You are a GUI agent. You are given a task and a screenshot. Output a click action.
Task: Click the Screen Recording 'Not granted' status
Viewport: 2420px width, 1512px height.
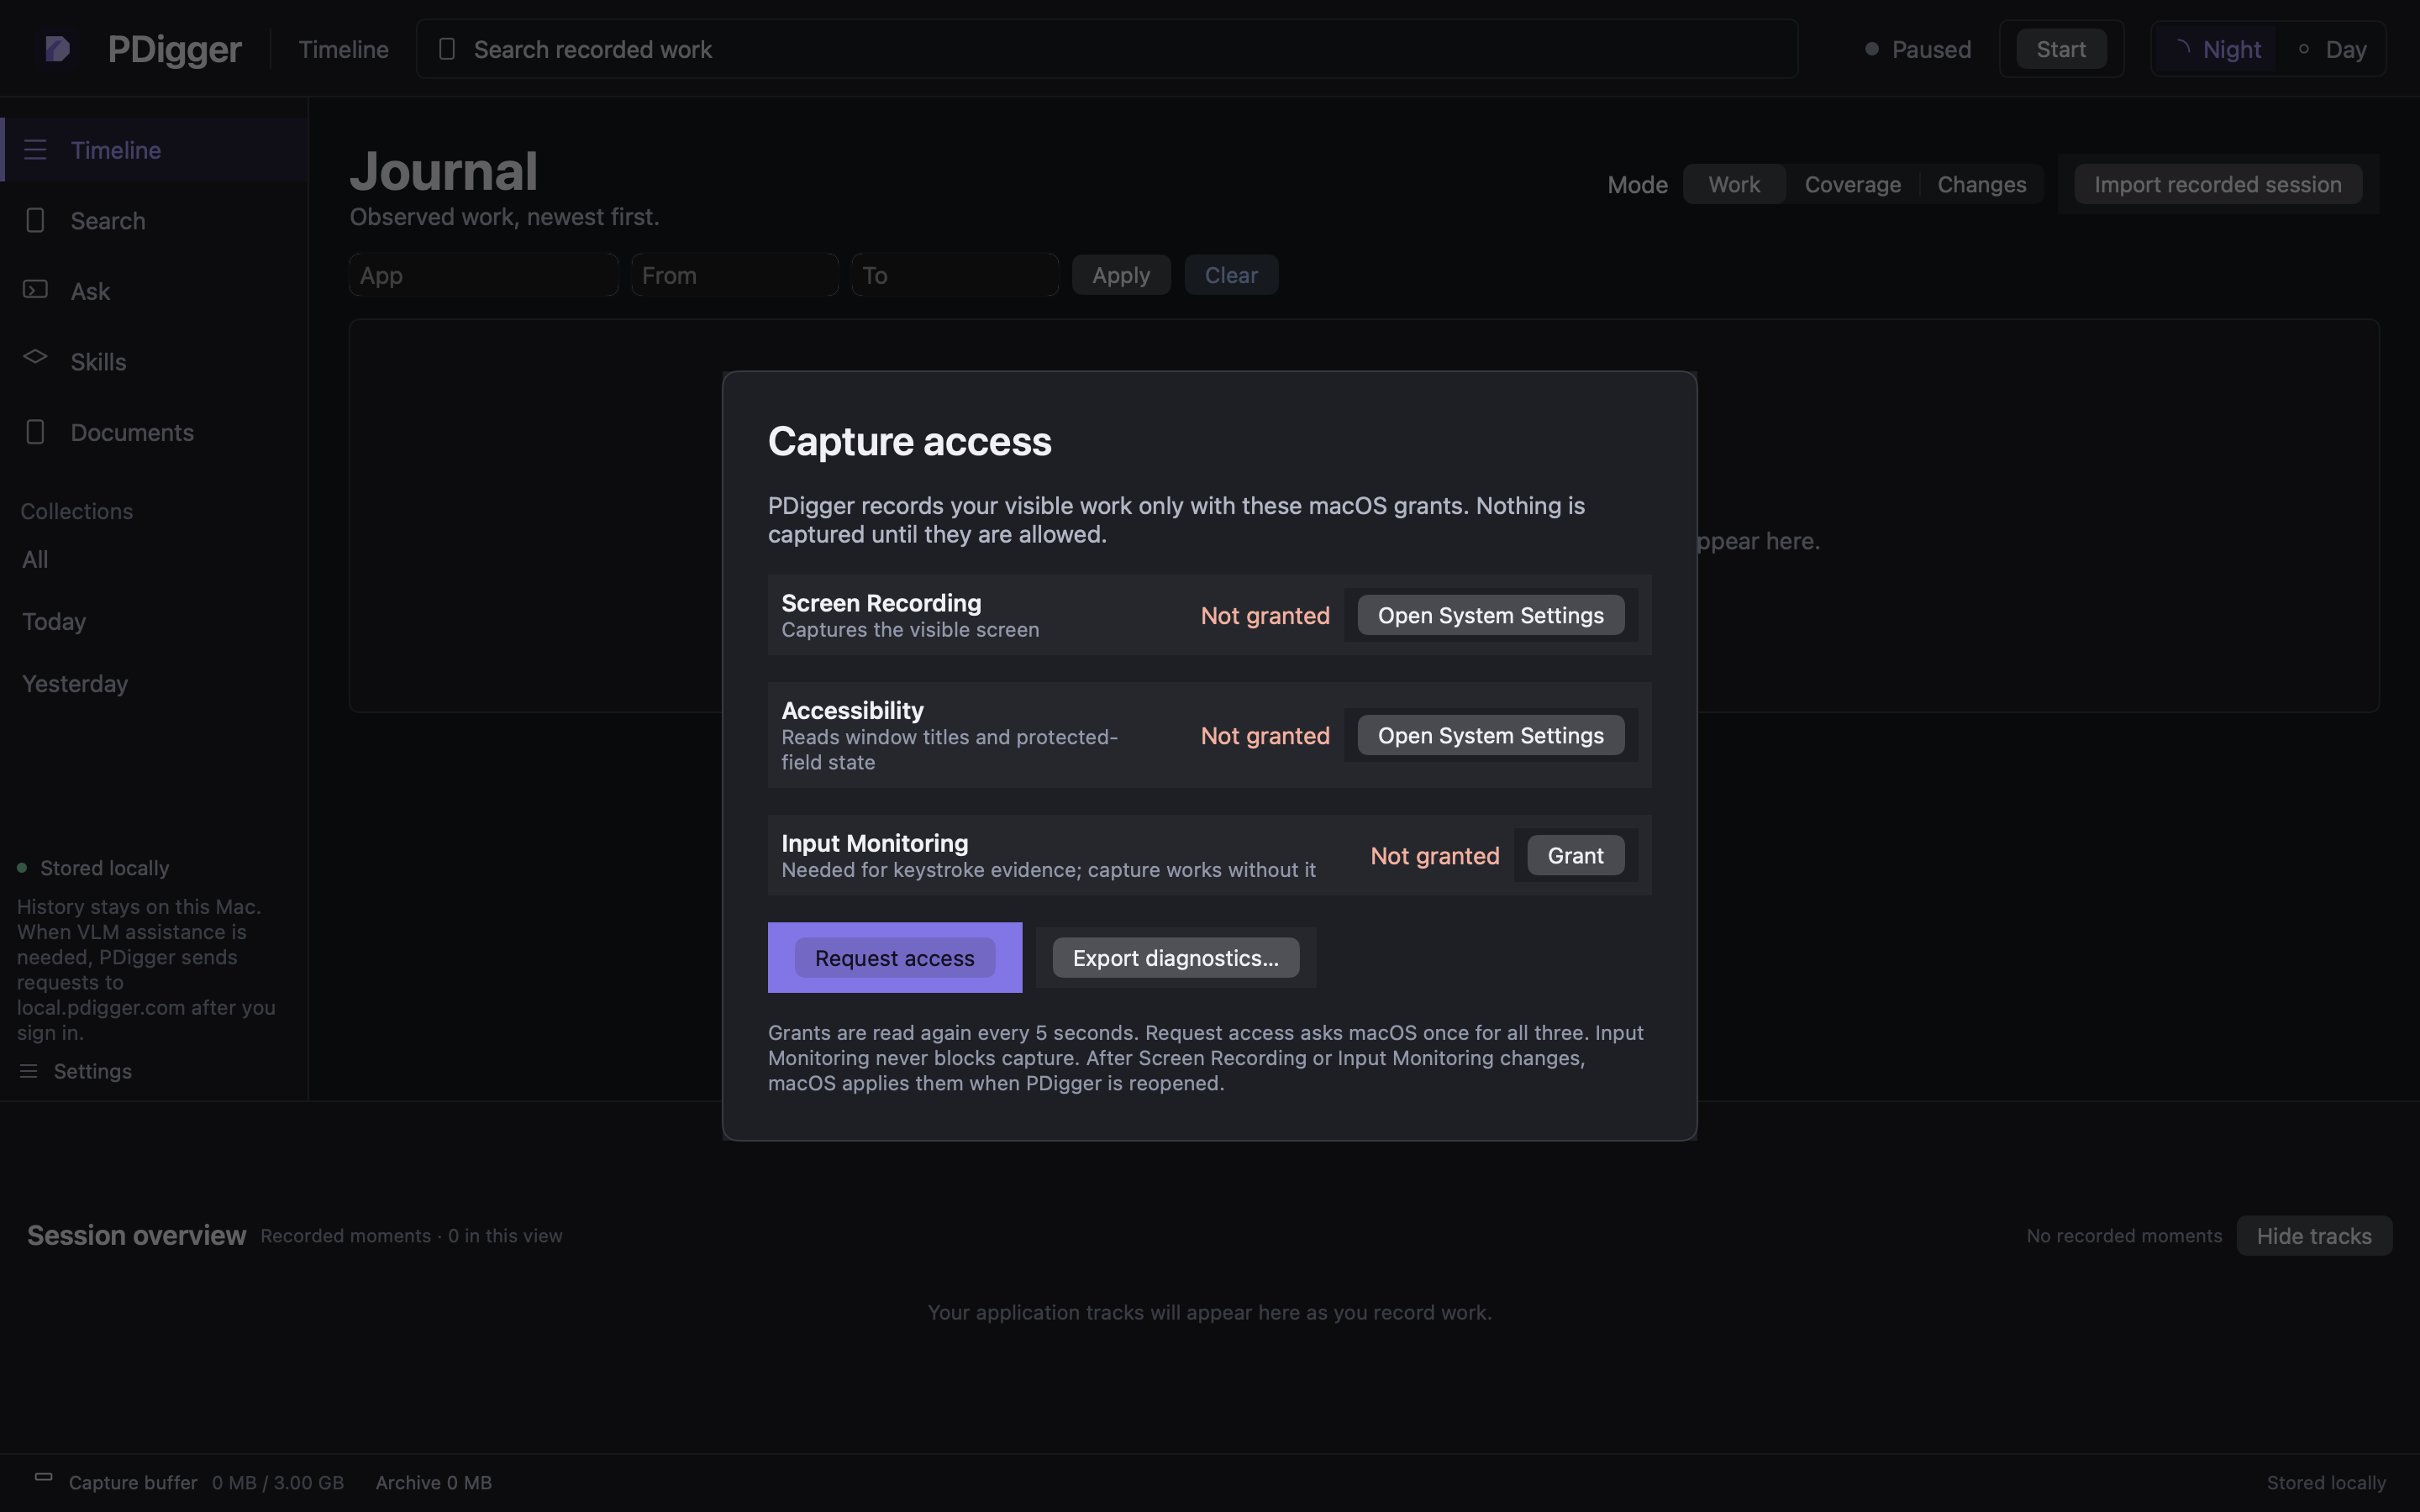click(1265, 615)
